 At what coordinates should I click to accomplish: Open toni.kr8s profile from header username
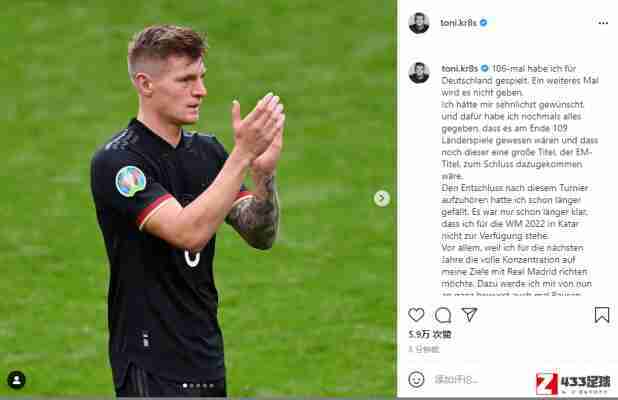pos(458,23)
